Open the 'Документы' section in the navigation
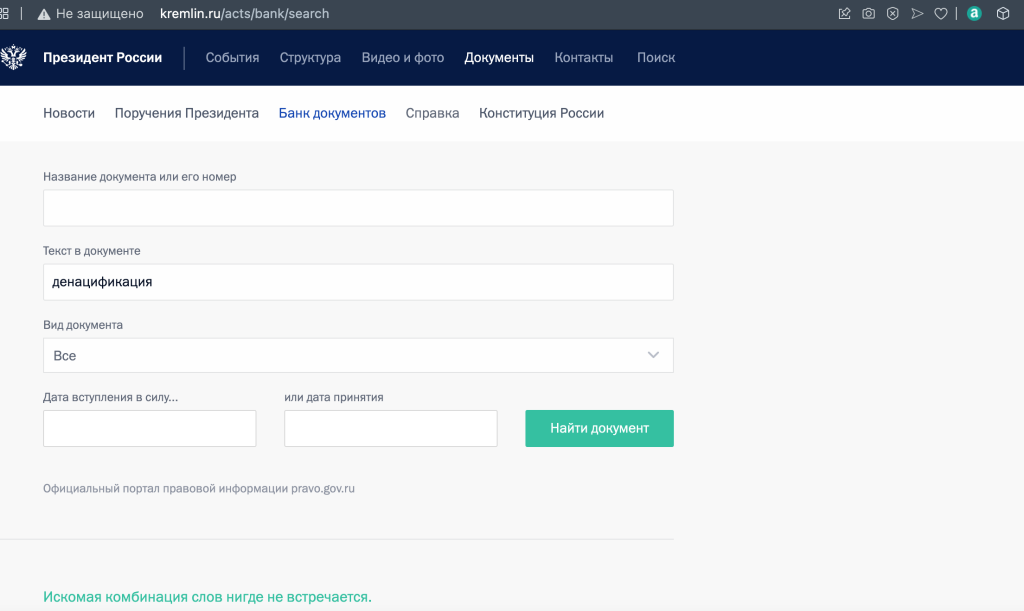This screenshot has height=611, width=1024. click(x=498, y=57)
